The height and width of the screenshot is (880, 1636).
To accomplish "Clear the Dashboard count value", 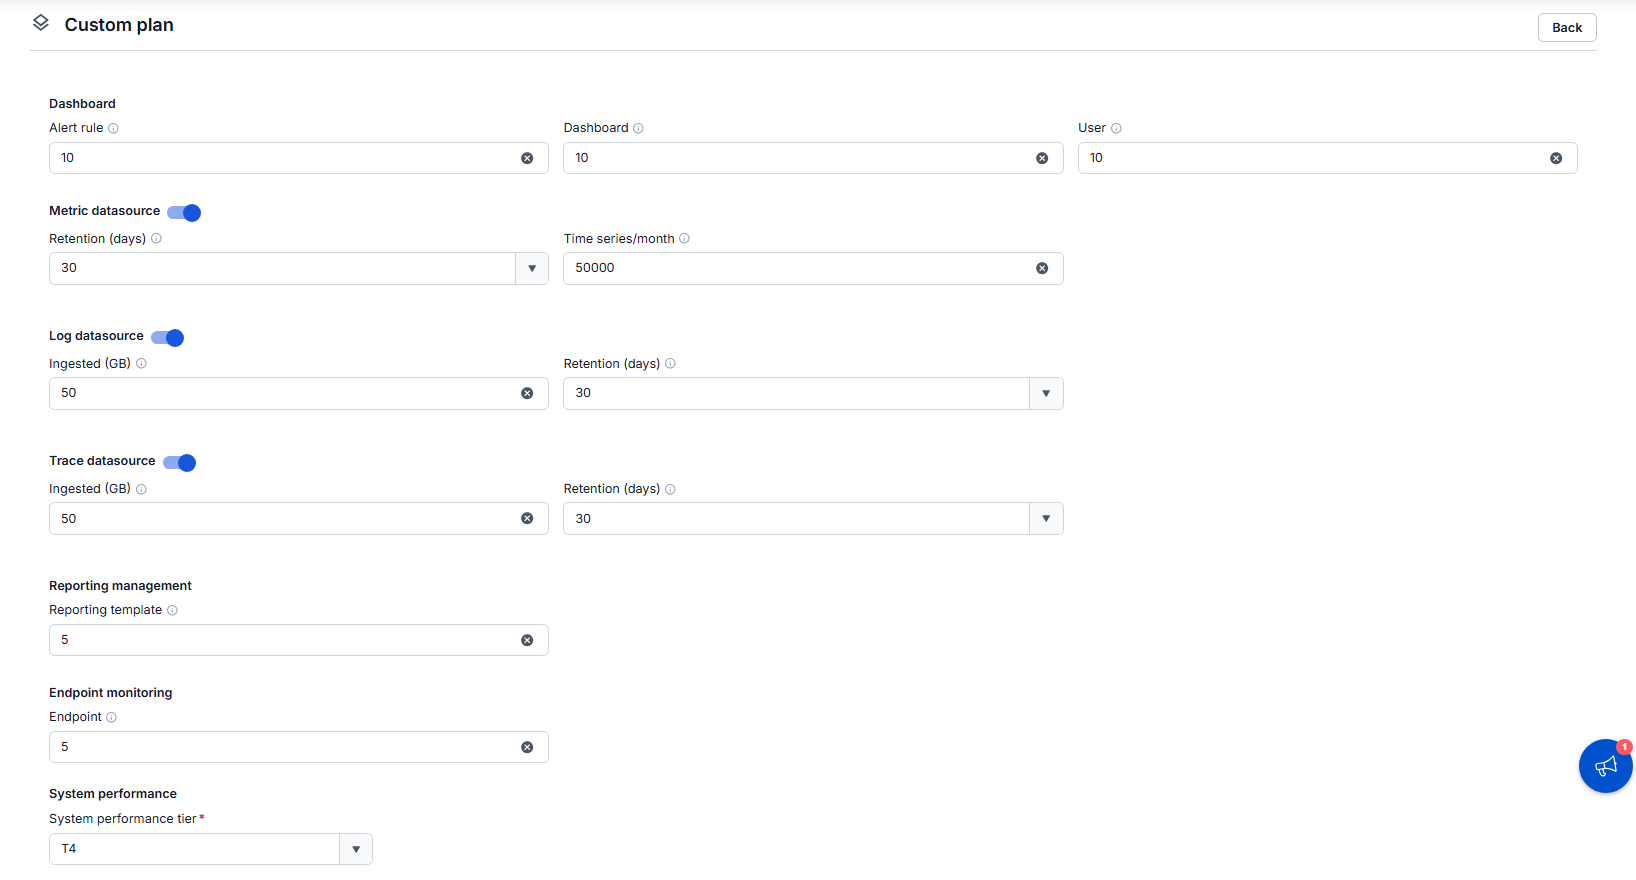I will point(1042,158).
